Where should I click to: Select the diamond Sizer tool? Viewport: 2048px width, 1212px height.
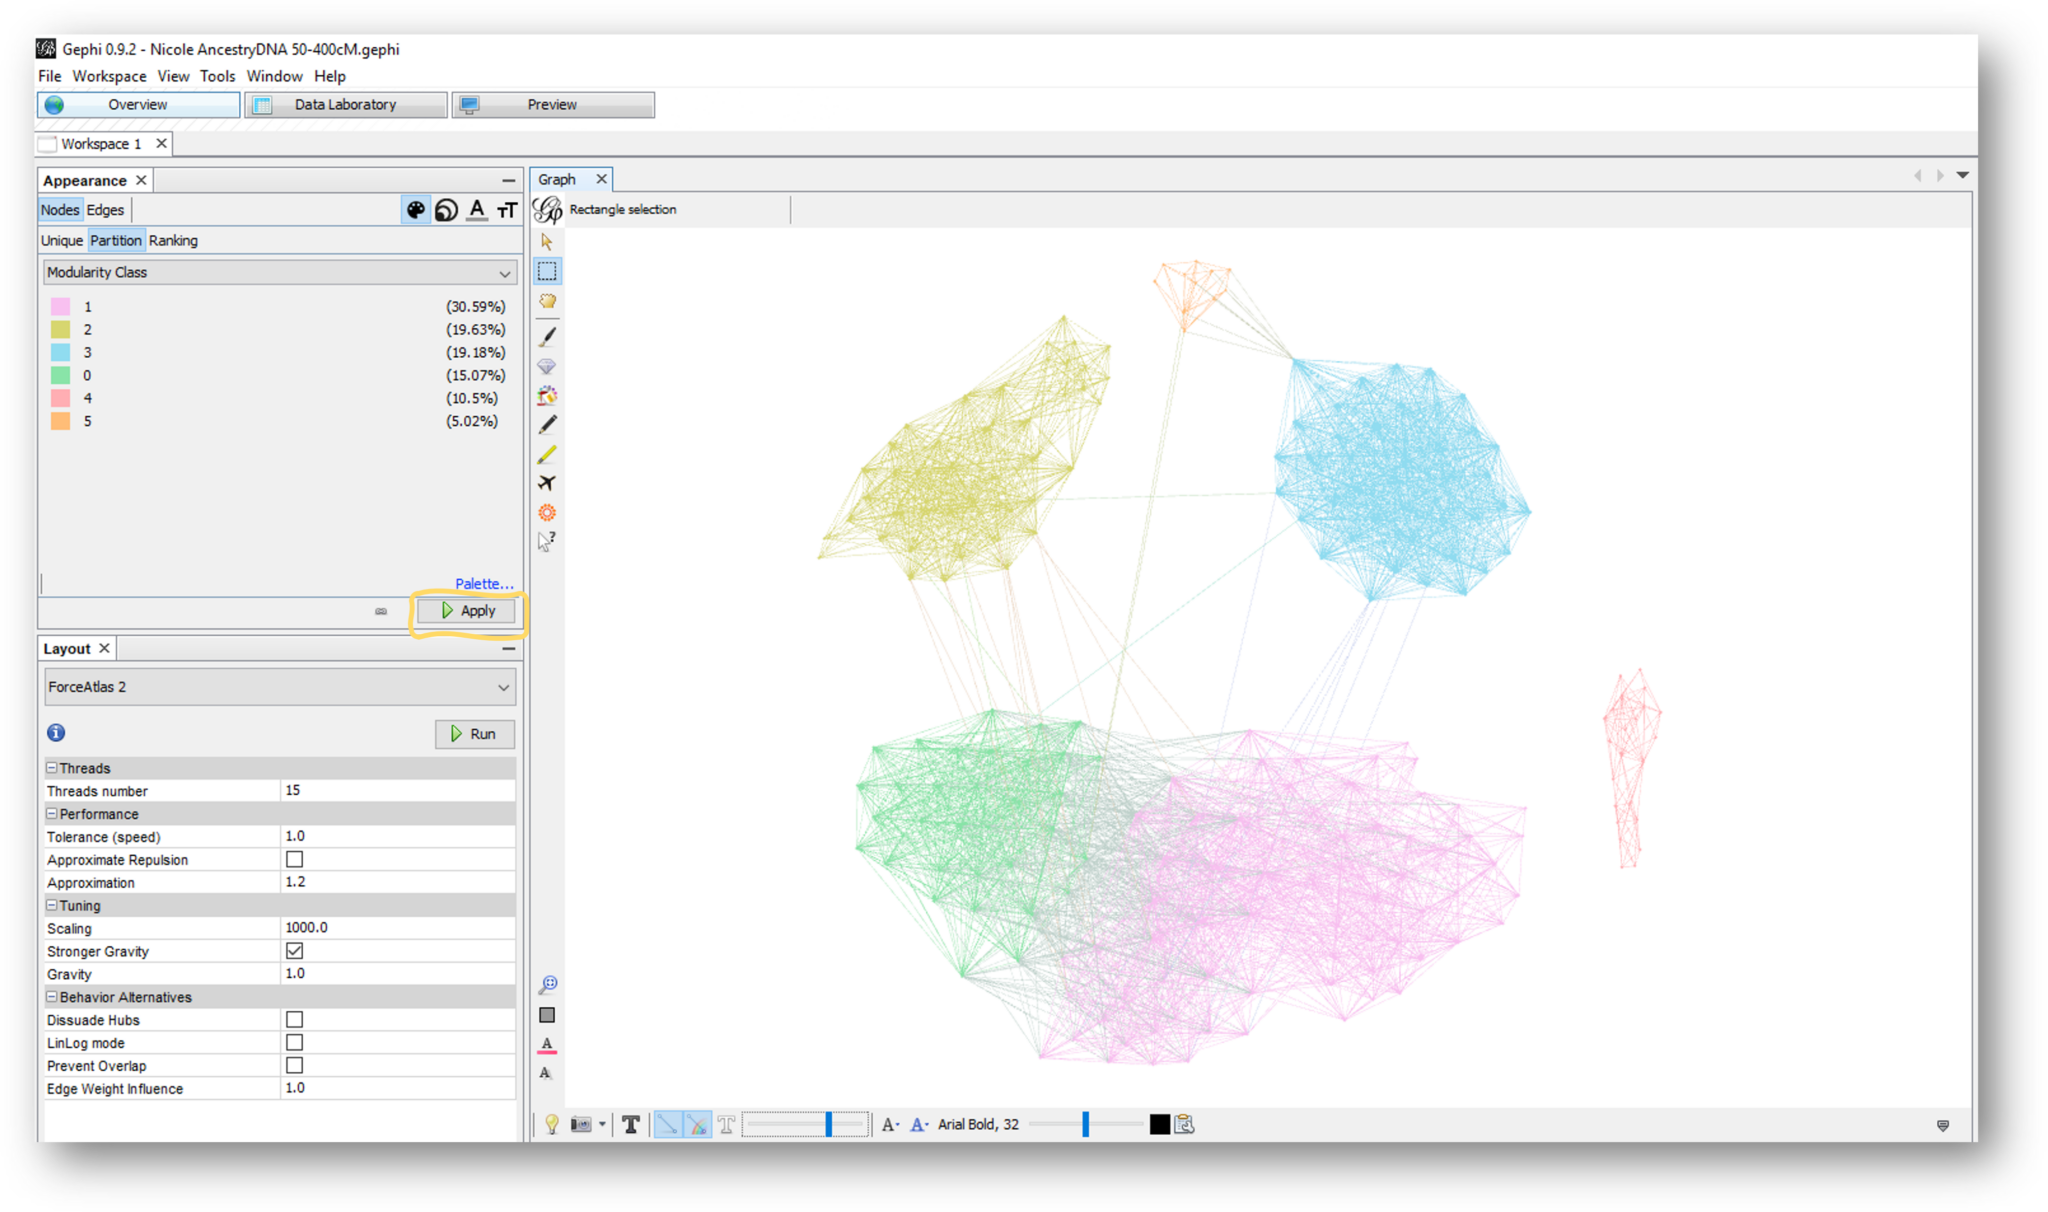[547, 366]
